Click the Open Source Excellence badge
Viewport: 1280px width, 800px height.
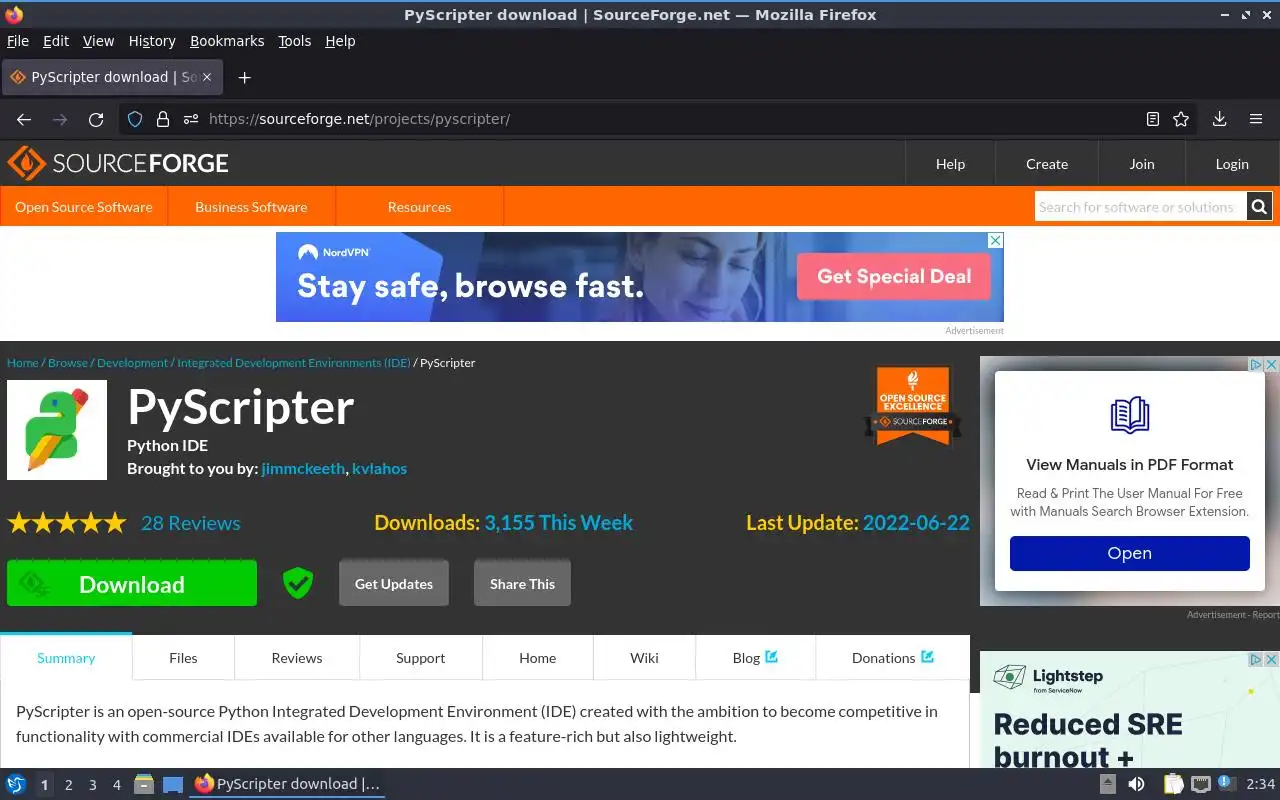pyautogui.click(x=913, y=405)
